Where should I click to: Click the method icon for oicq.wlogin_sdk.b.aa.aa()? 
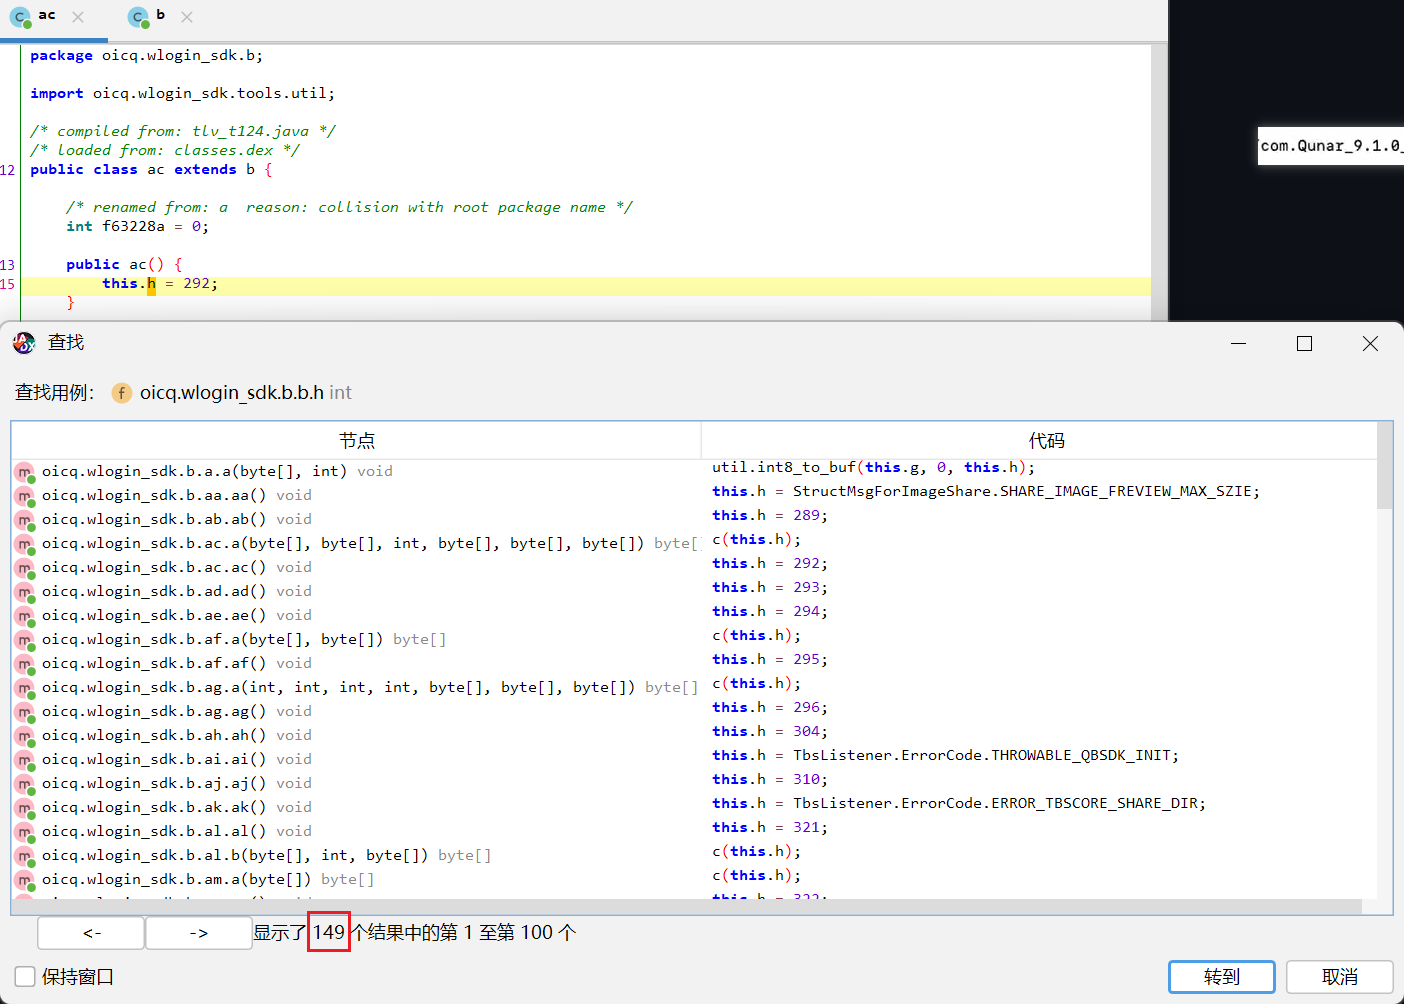pyautogui.click(x=24, y=495)
